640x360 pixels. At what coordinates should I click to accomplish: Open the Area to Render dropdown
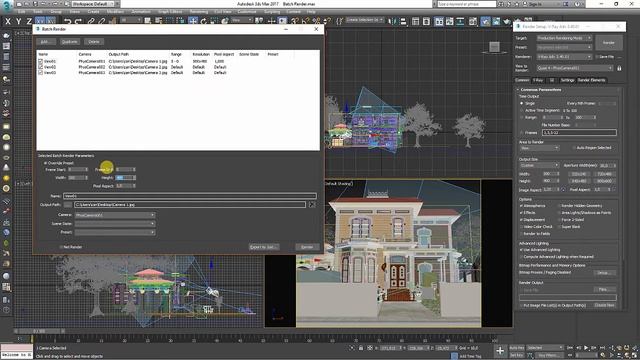coord(539,148)
